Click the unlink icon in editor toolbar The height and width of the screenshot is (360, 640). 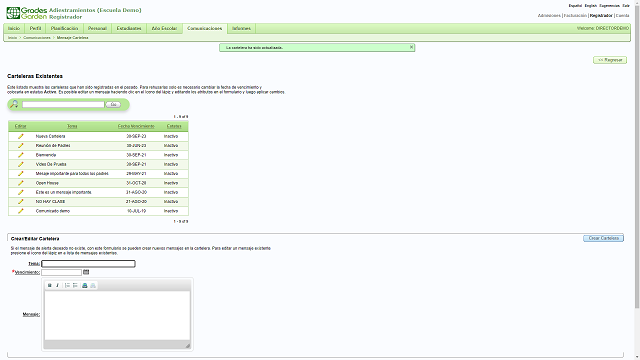(x=93, y=285)
